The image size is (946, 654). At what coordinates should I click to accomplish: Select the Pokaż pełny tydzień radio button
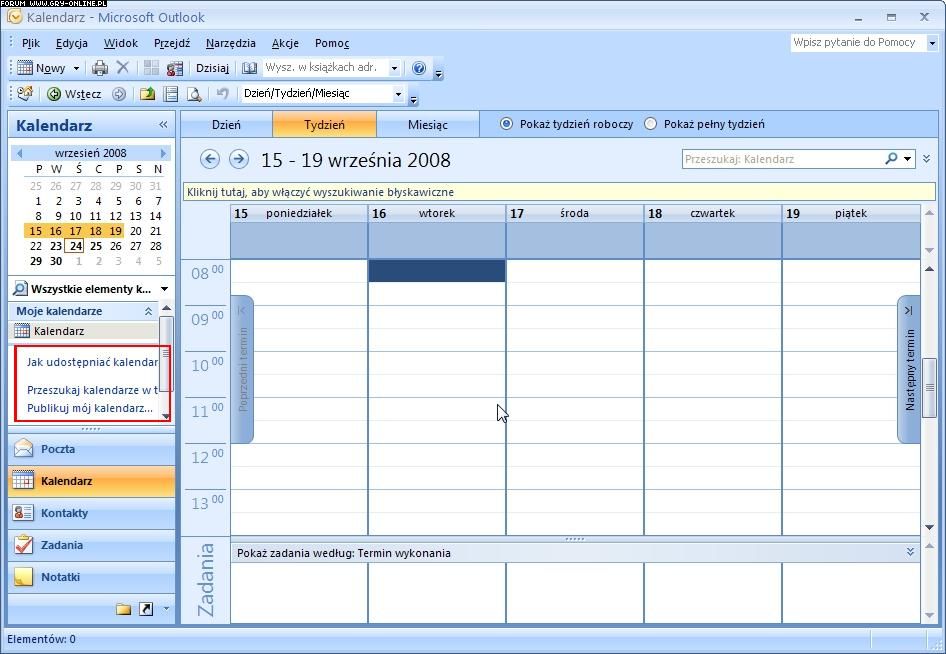pyautogui.click(x=650, y=124)
